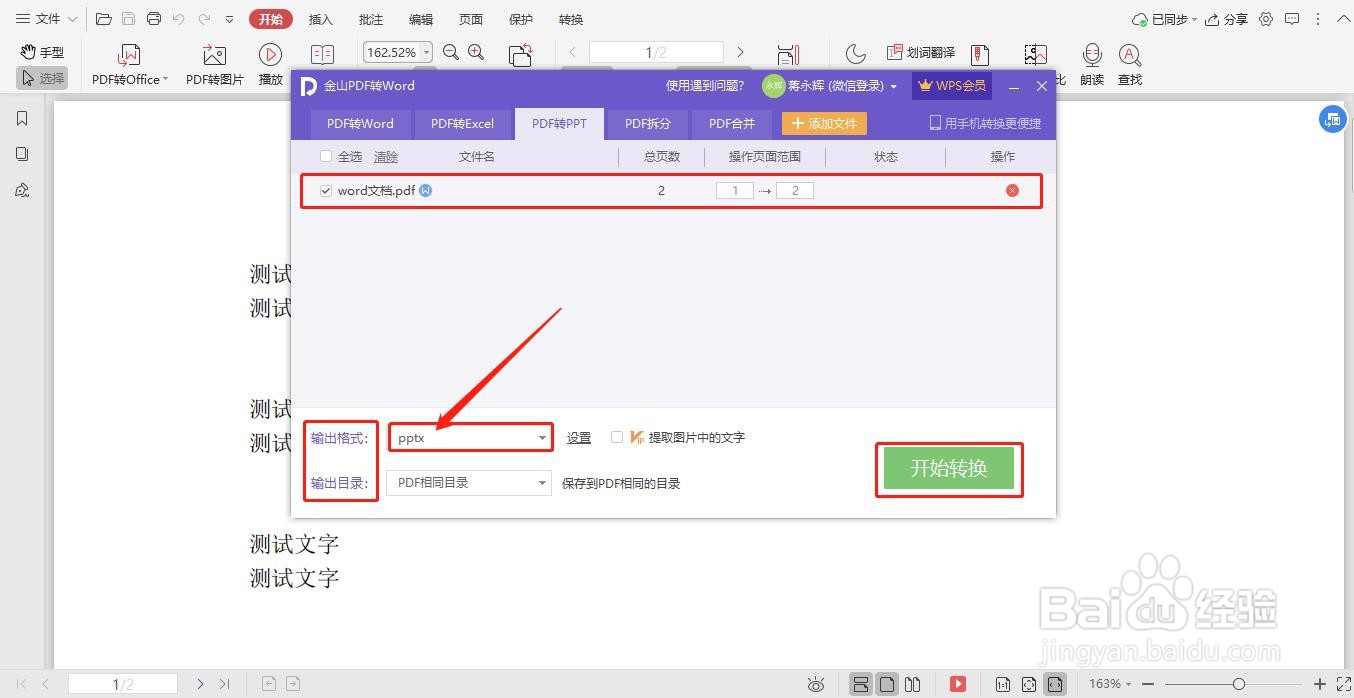Enable night mode via the moon icon
The width and height of the screenshot is (1354, 698).
pos(856,52)
